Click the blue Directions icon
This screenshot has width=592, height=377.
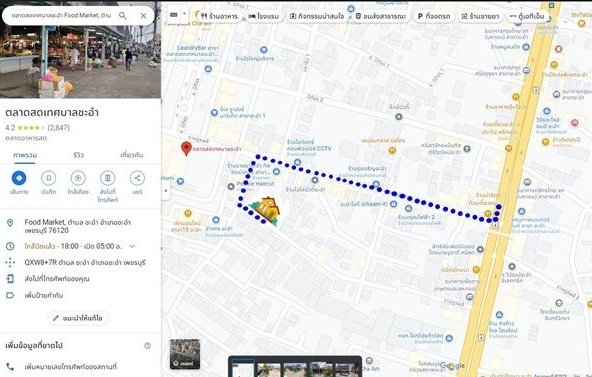tap(19, 178)
